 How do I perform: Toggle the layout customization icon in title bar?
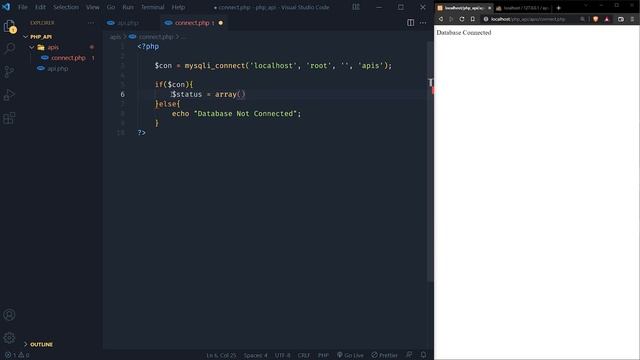[x=356, y=7]
